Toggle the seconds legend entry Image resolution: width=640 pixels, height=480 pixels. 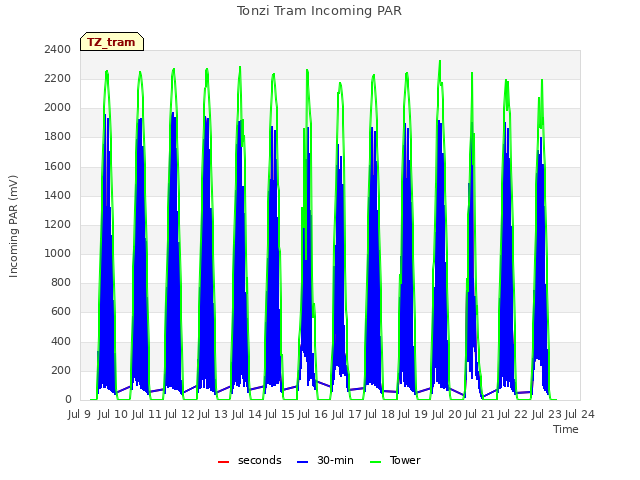point(249,460)
